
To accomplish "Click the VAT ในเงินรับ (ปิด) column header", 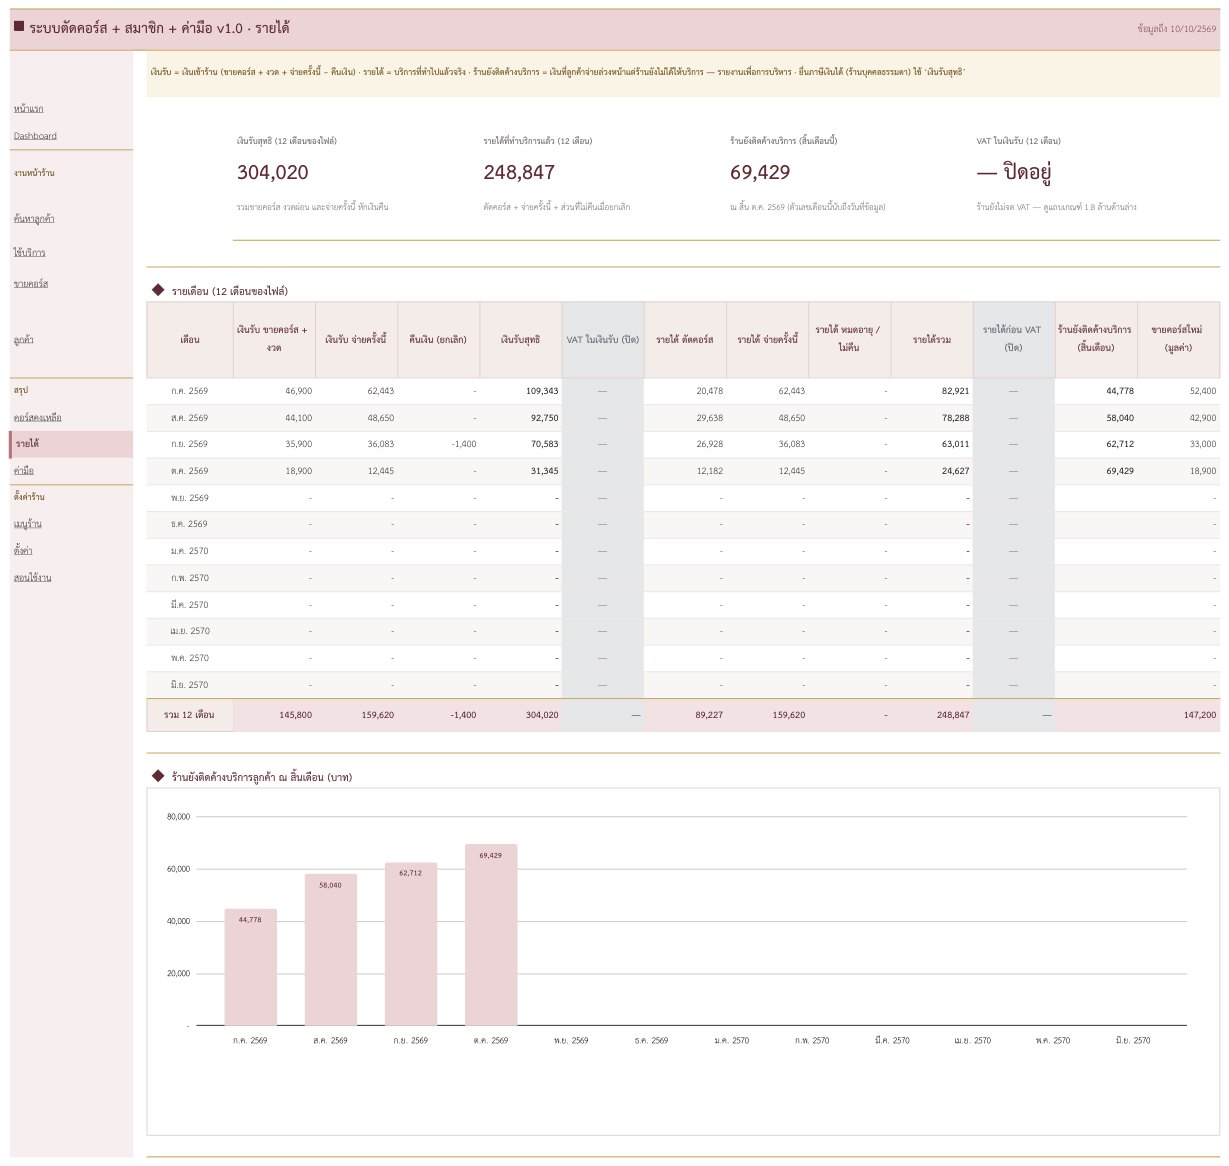I will (603, 340).
